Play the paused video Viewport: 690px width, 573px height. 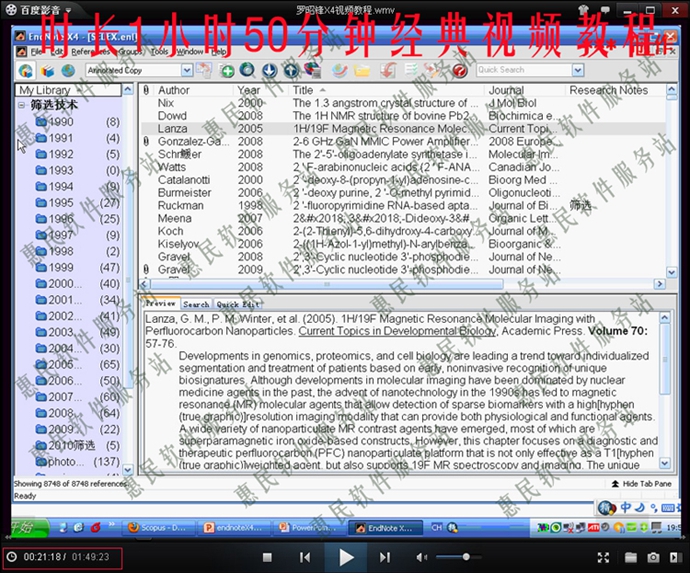click(346, 557)
